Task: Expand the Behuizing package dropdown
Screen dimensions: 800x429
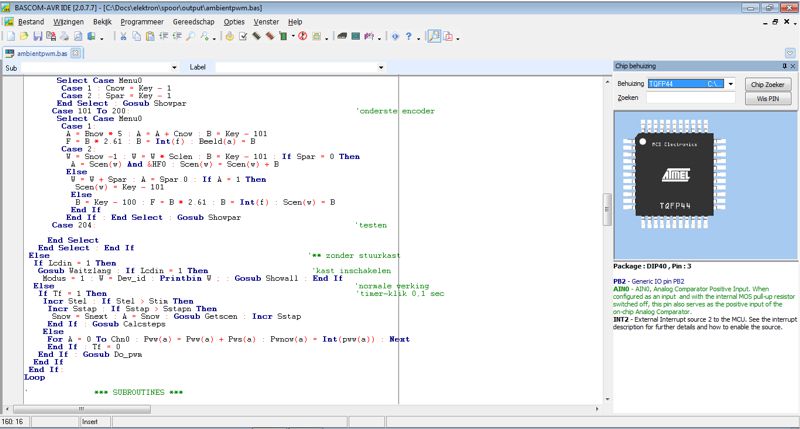Action: pyautogui.click(x=731, y=84)
